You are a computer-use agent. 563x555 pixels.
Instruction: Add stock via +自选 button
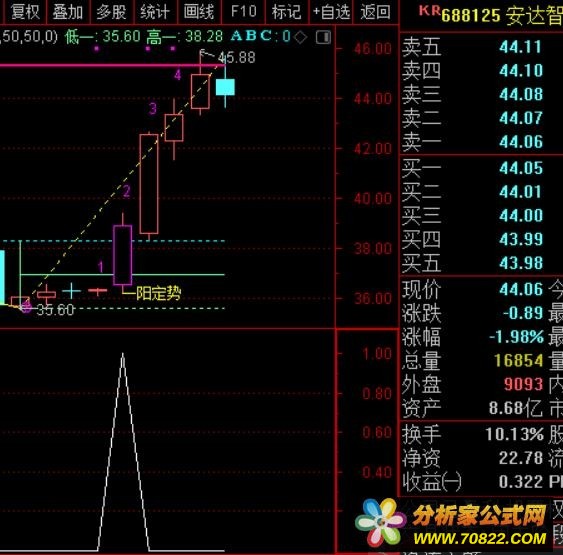tap(331, 12)
